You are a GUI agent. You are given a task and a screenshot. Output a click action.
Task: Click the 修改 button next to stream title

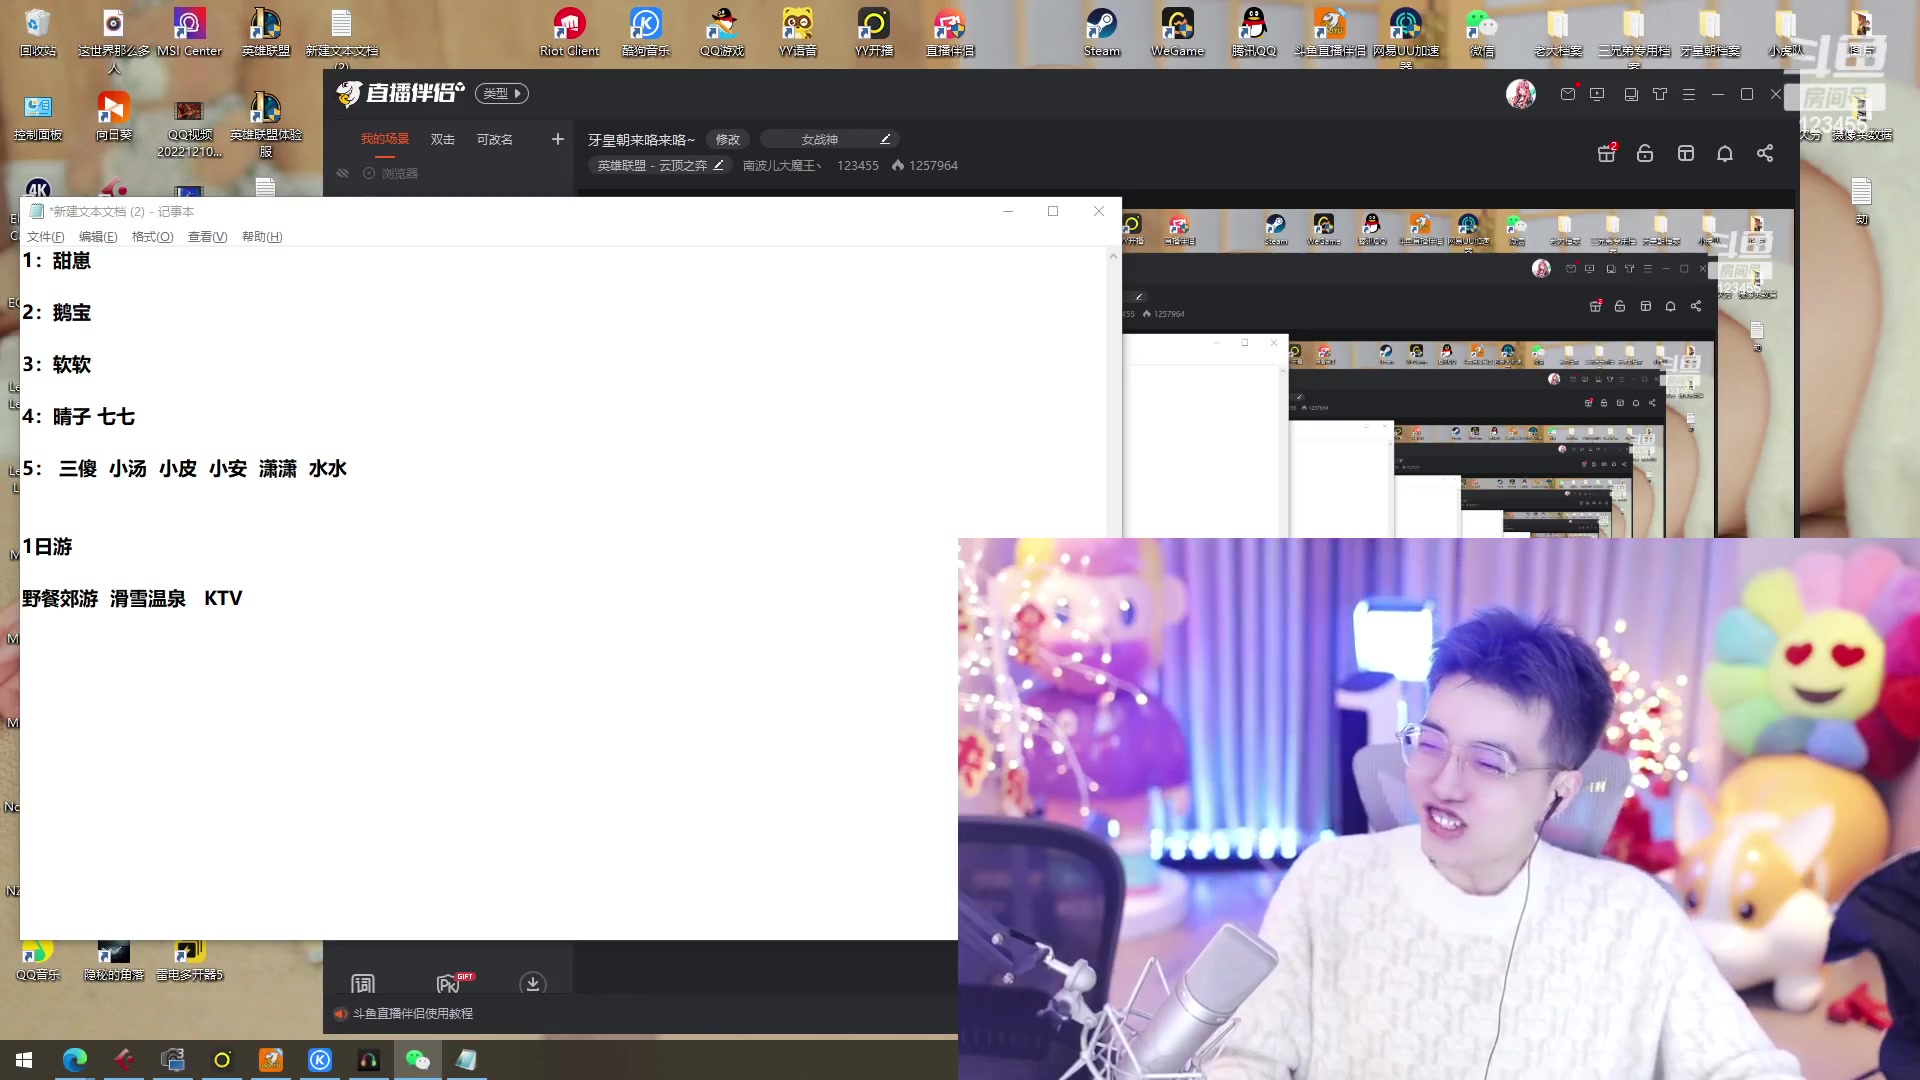[728, 139]
